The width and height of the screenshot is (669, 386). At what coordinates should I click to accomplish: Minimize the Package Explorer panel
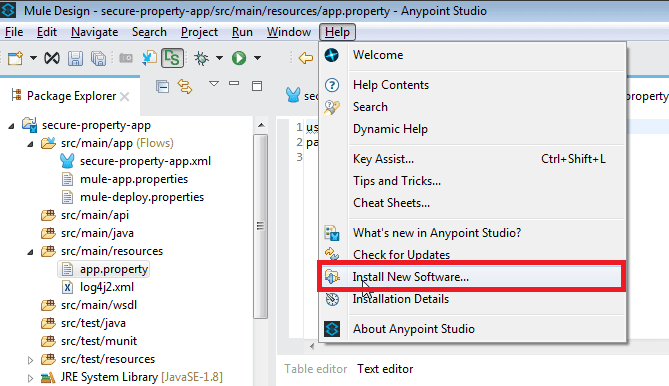234,84
